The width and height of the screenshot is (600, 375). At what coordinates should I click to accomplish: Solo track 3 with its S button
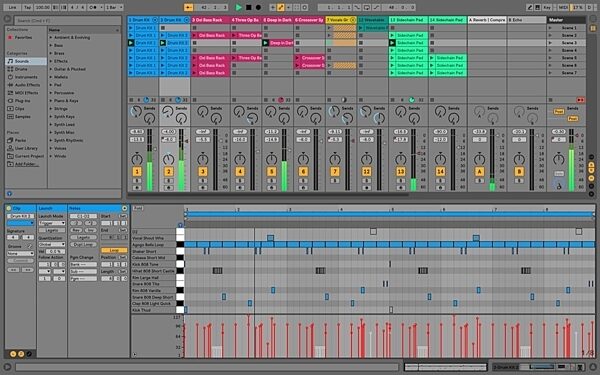[x=203, y=181]
